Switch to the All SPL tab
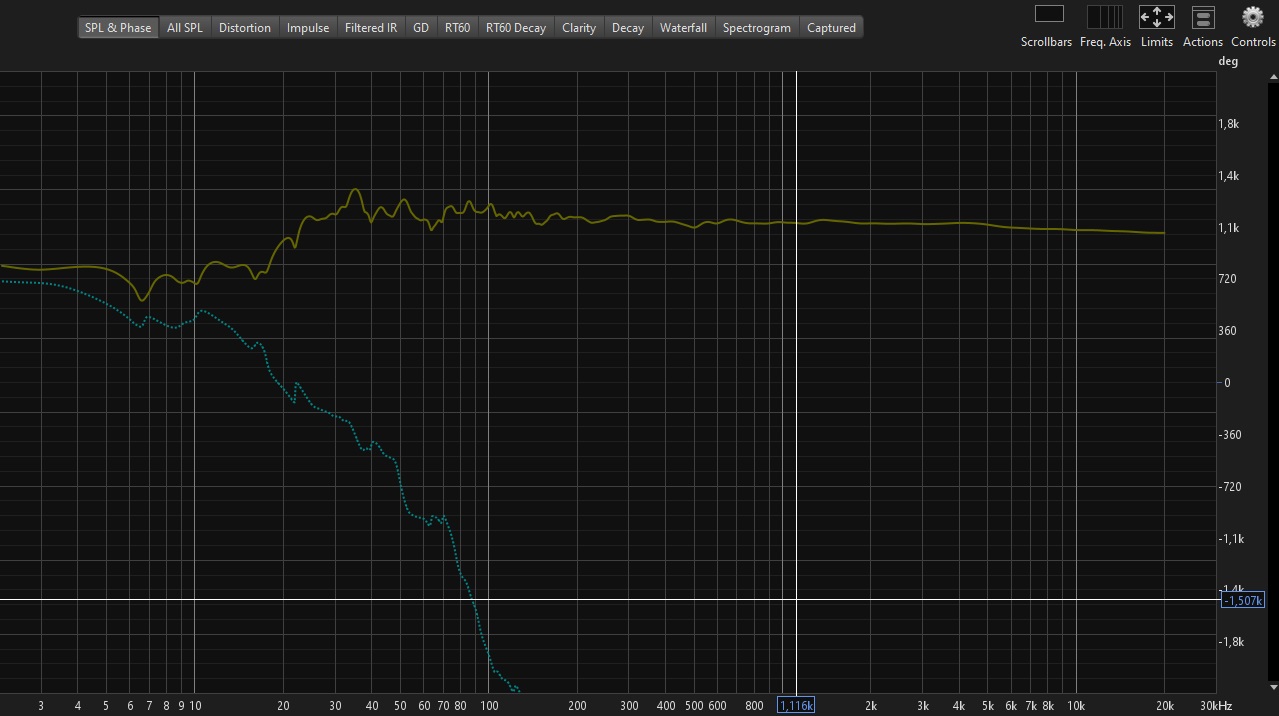Screen dimensions: 1279x716 pos(185,28)
